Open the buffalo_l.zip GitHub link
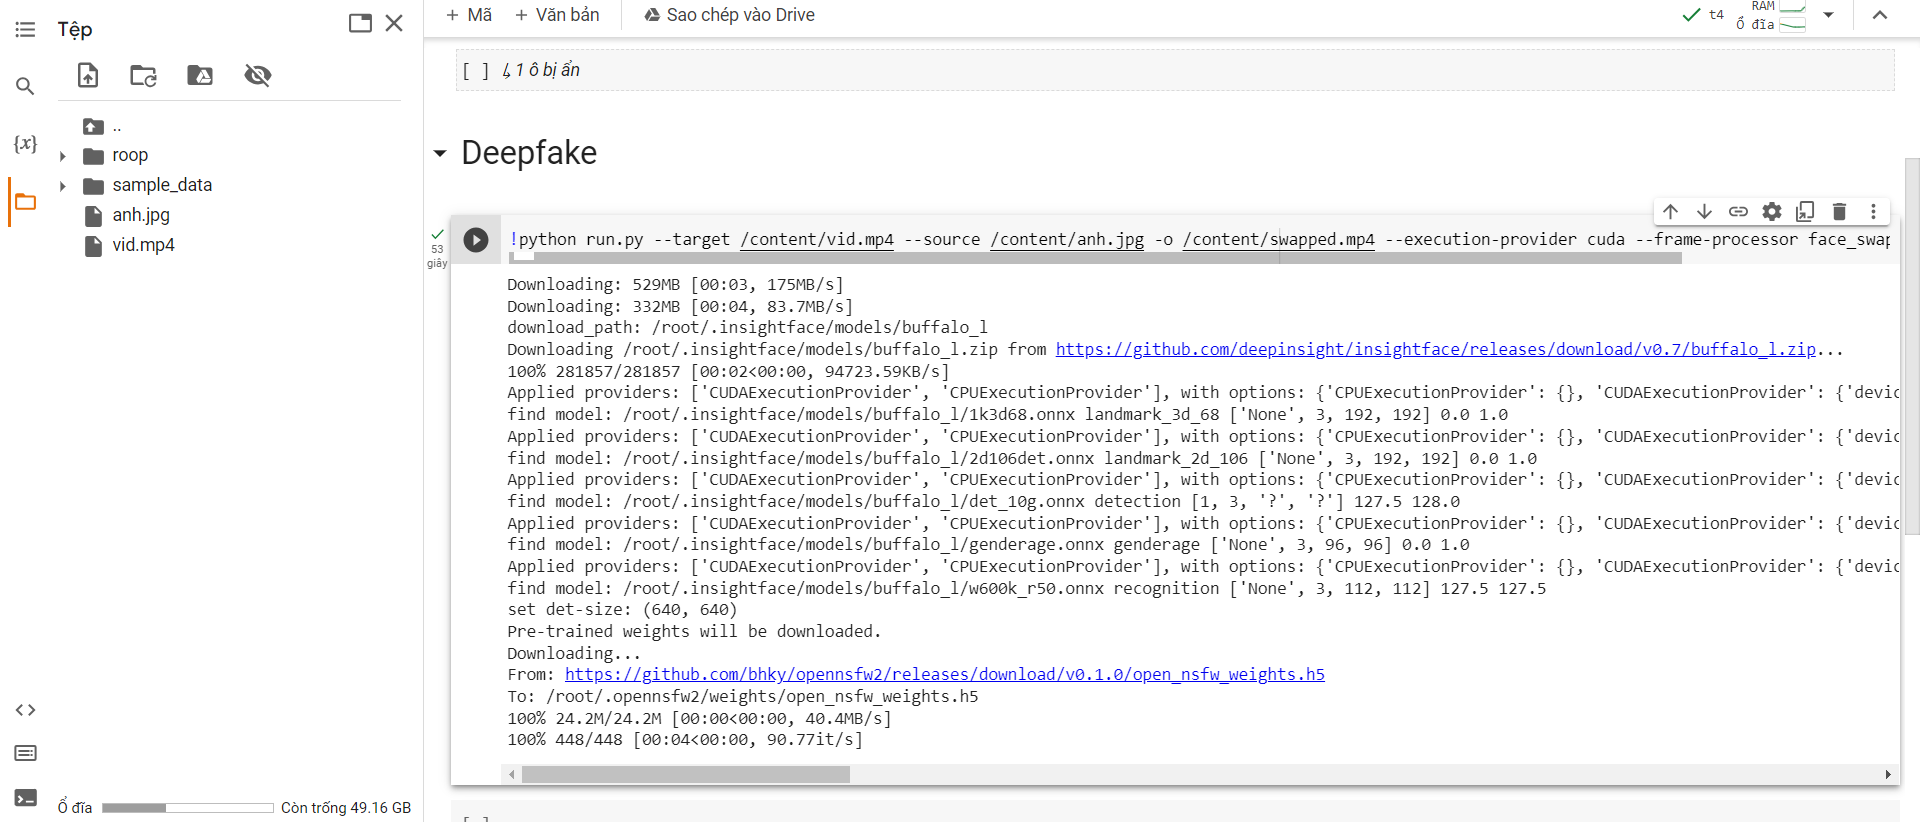 1435,349
